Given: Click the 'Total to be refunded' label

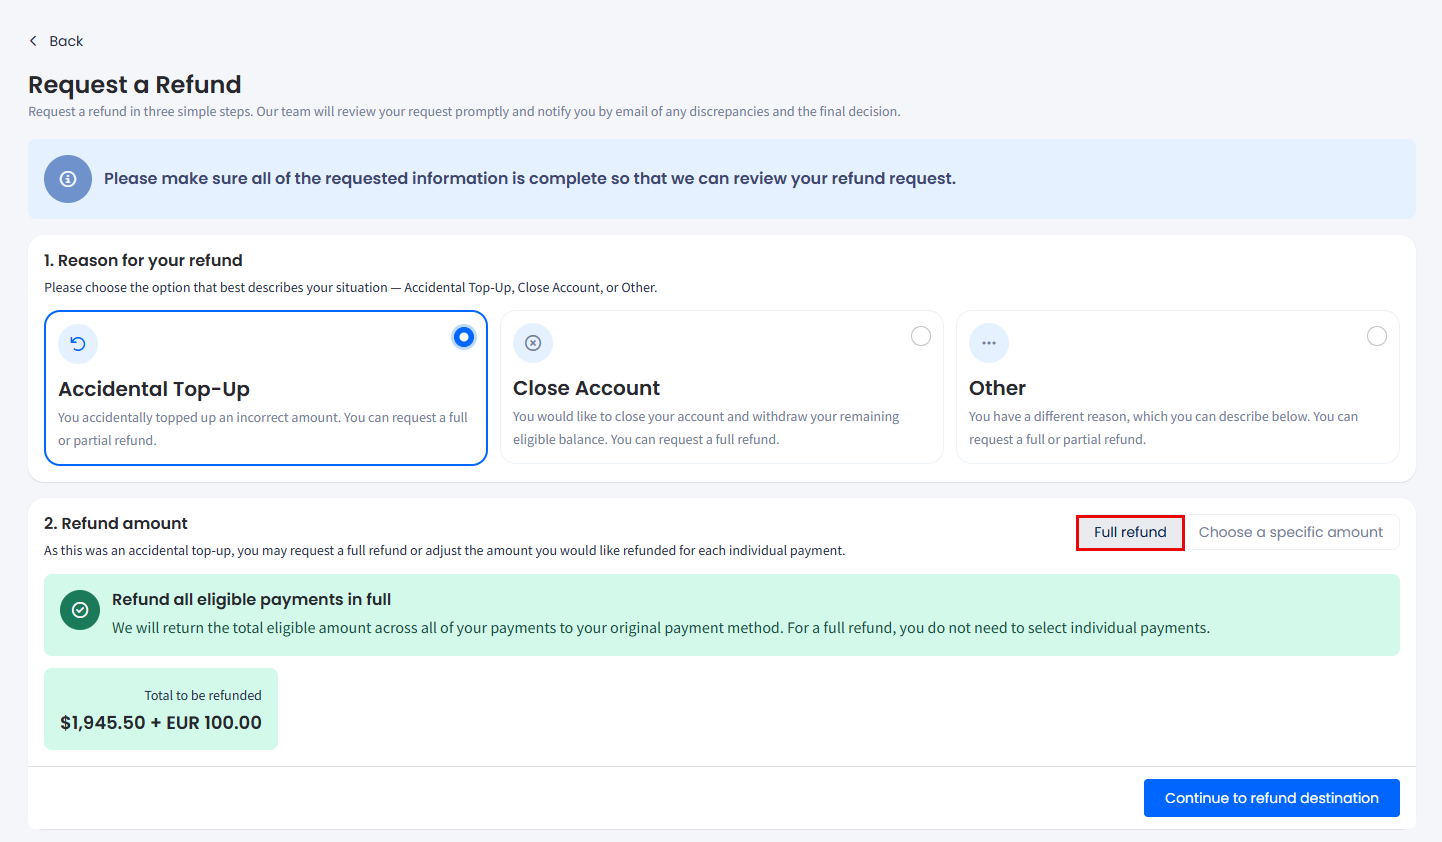Looking at the screenshot, I should 203,696.
